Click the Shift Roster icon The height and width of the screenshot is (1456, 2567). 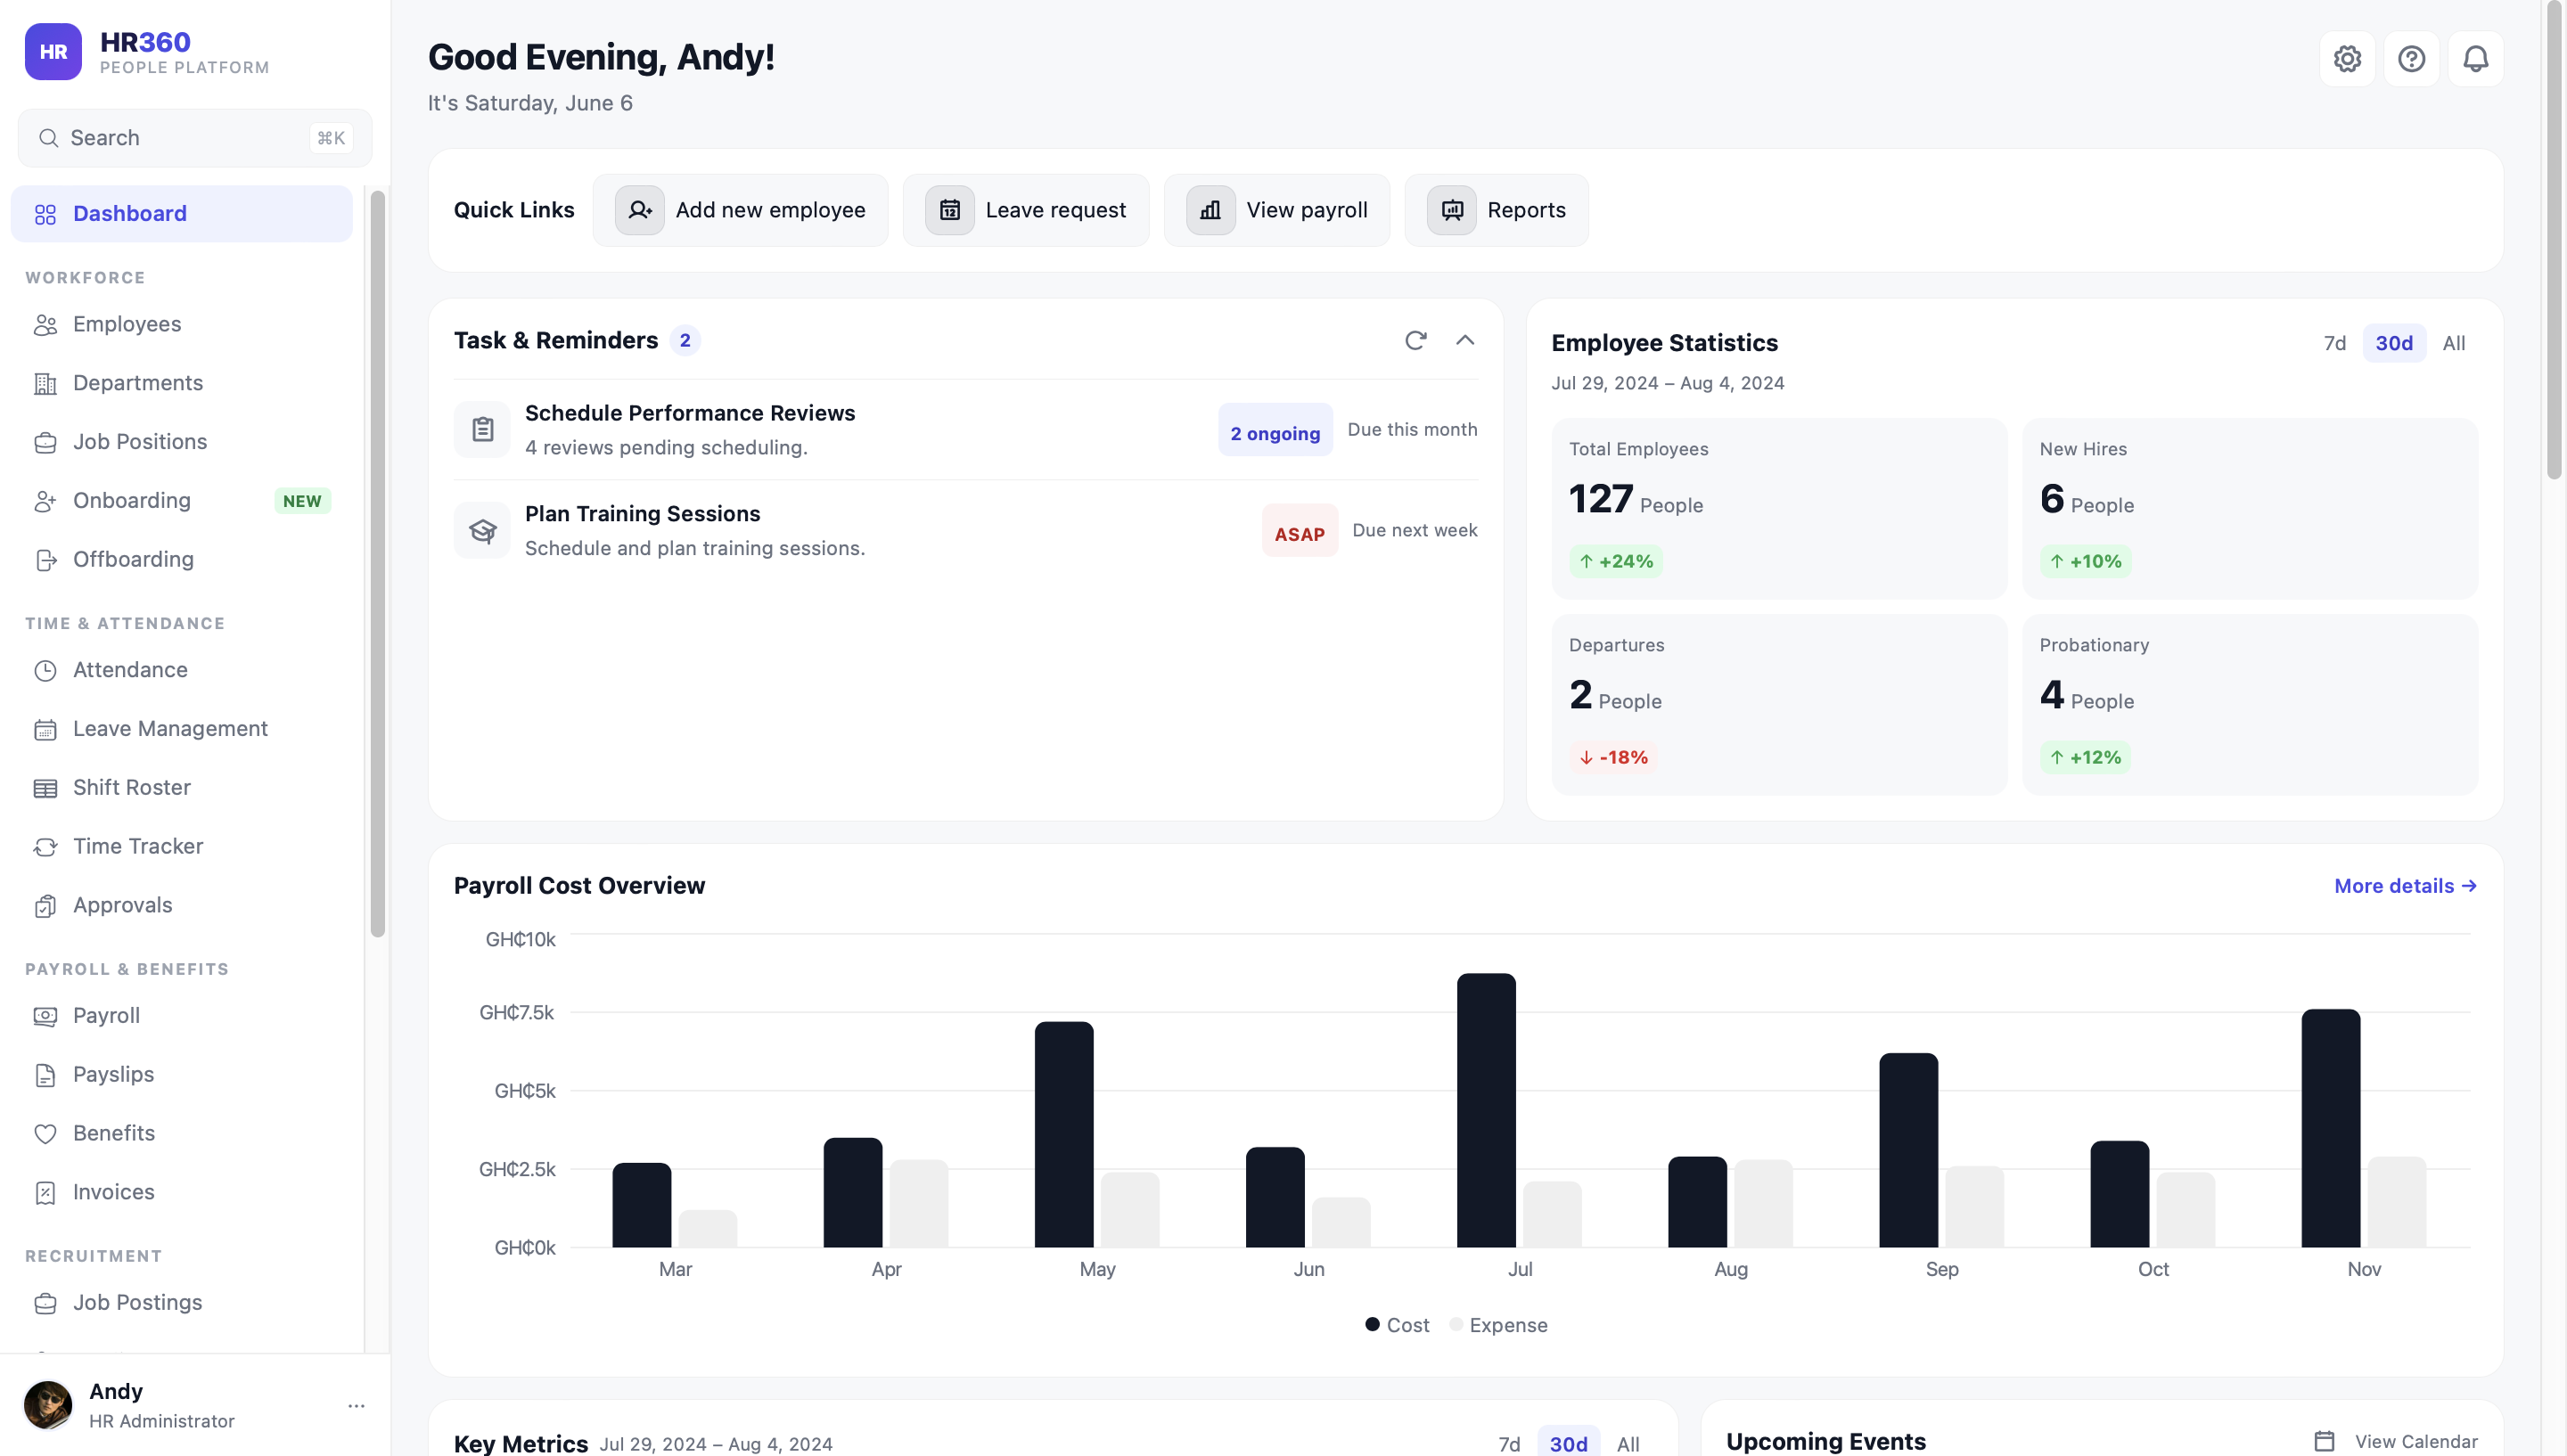coord(45,789)
